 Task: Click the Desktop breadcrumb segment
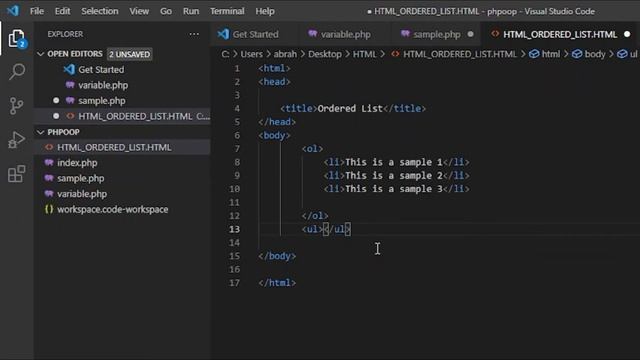(x=325, y=54)
